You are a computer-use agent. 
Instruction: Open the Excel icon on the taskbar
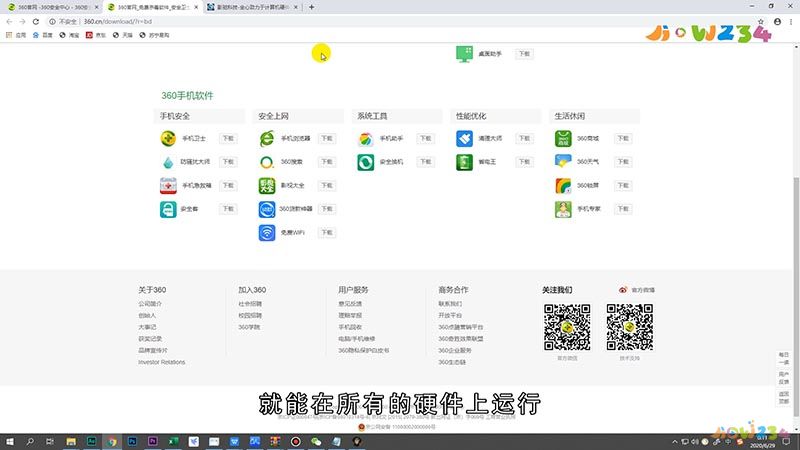[x=173, y=441]
